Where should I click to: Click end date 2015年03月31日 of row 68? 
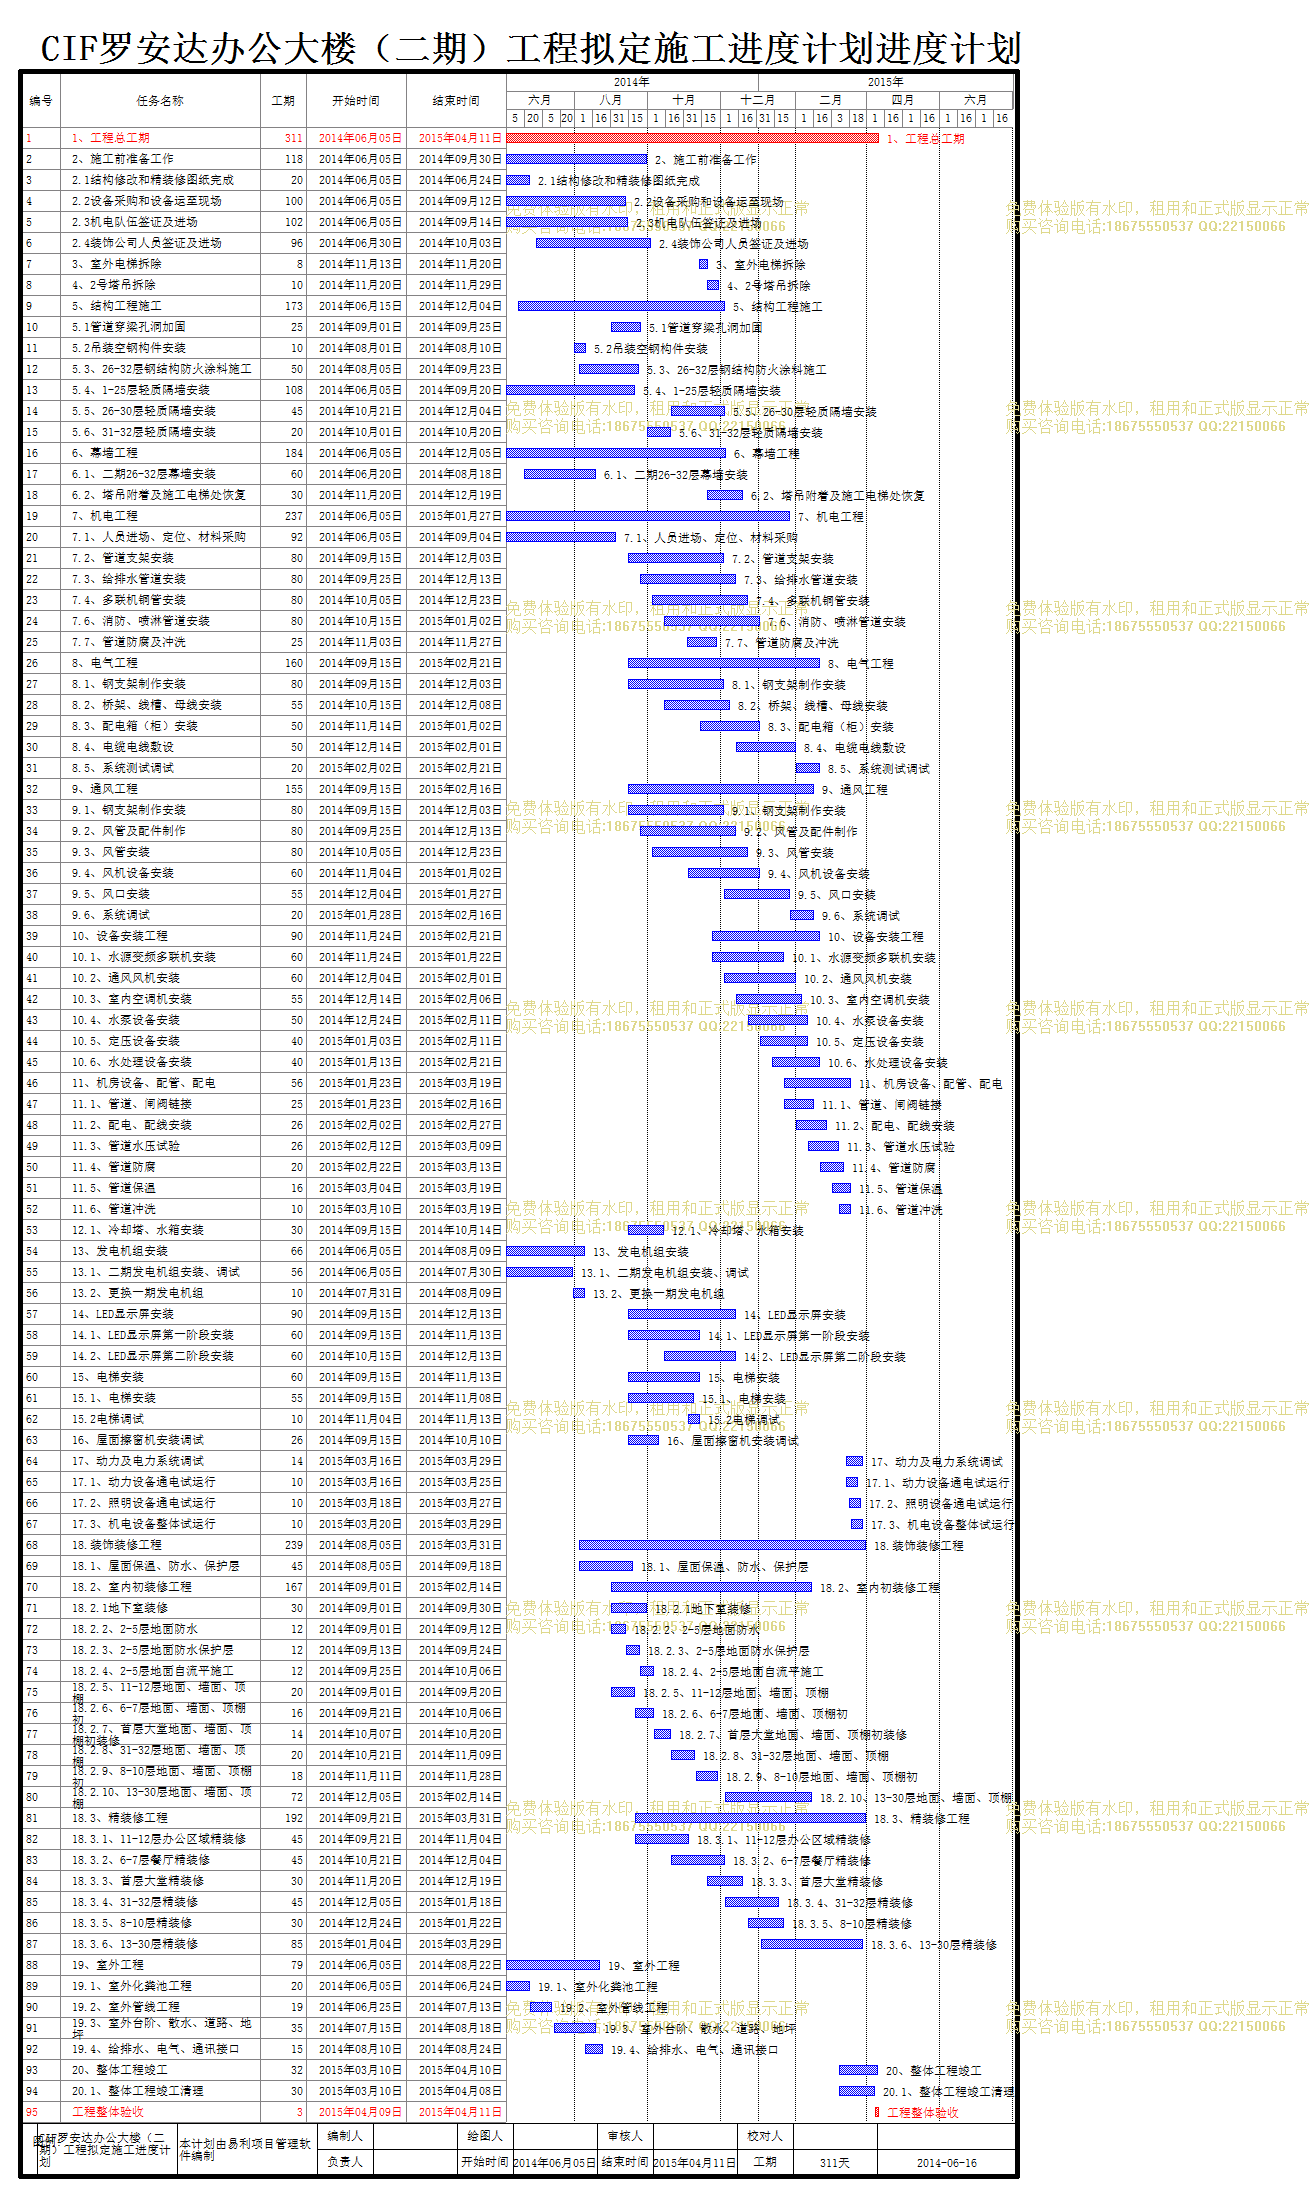pyautogui.click(x=456, y=1545)
